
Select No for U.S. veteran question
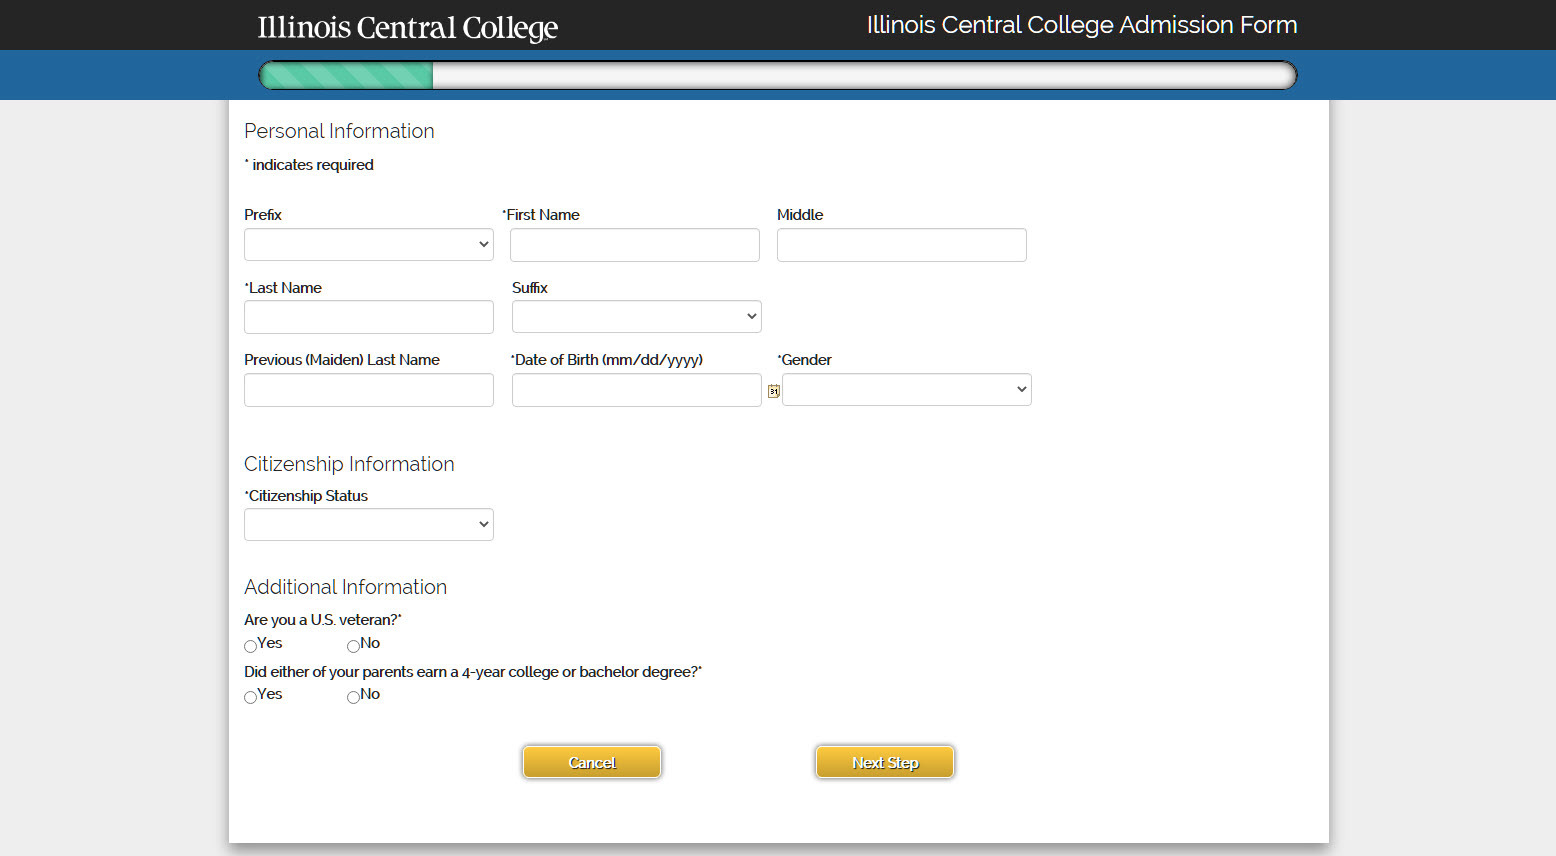(x=353, y=646)
